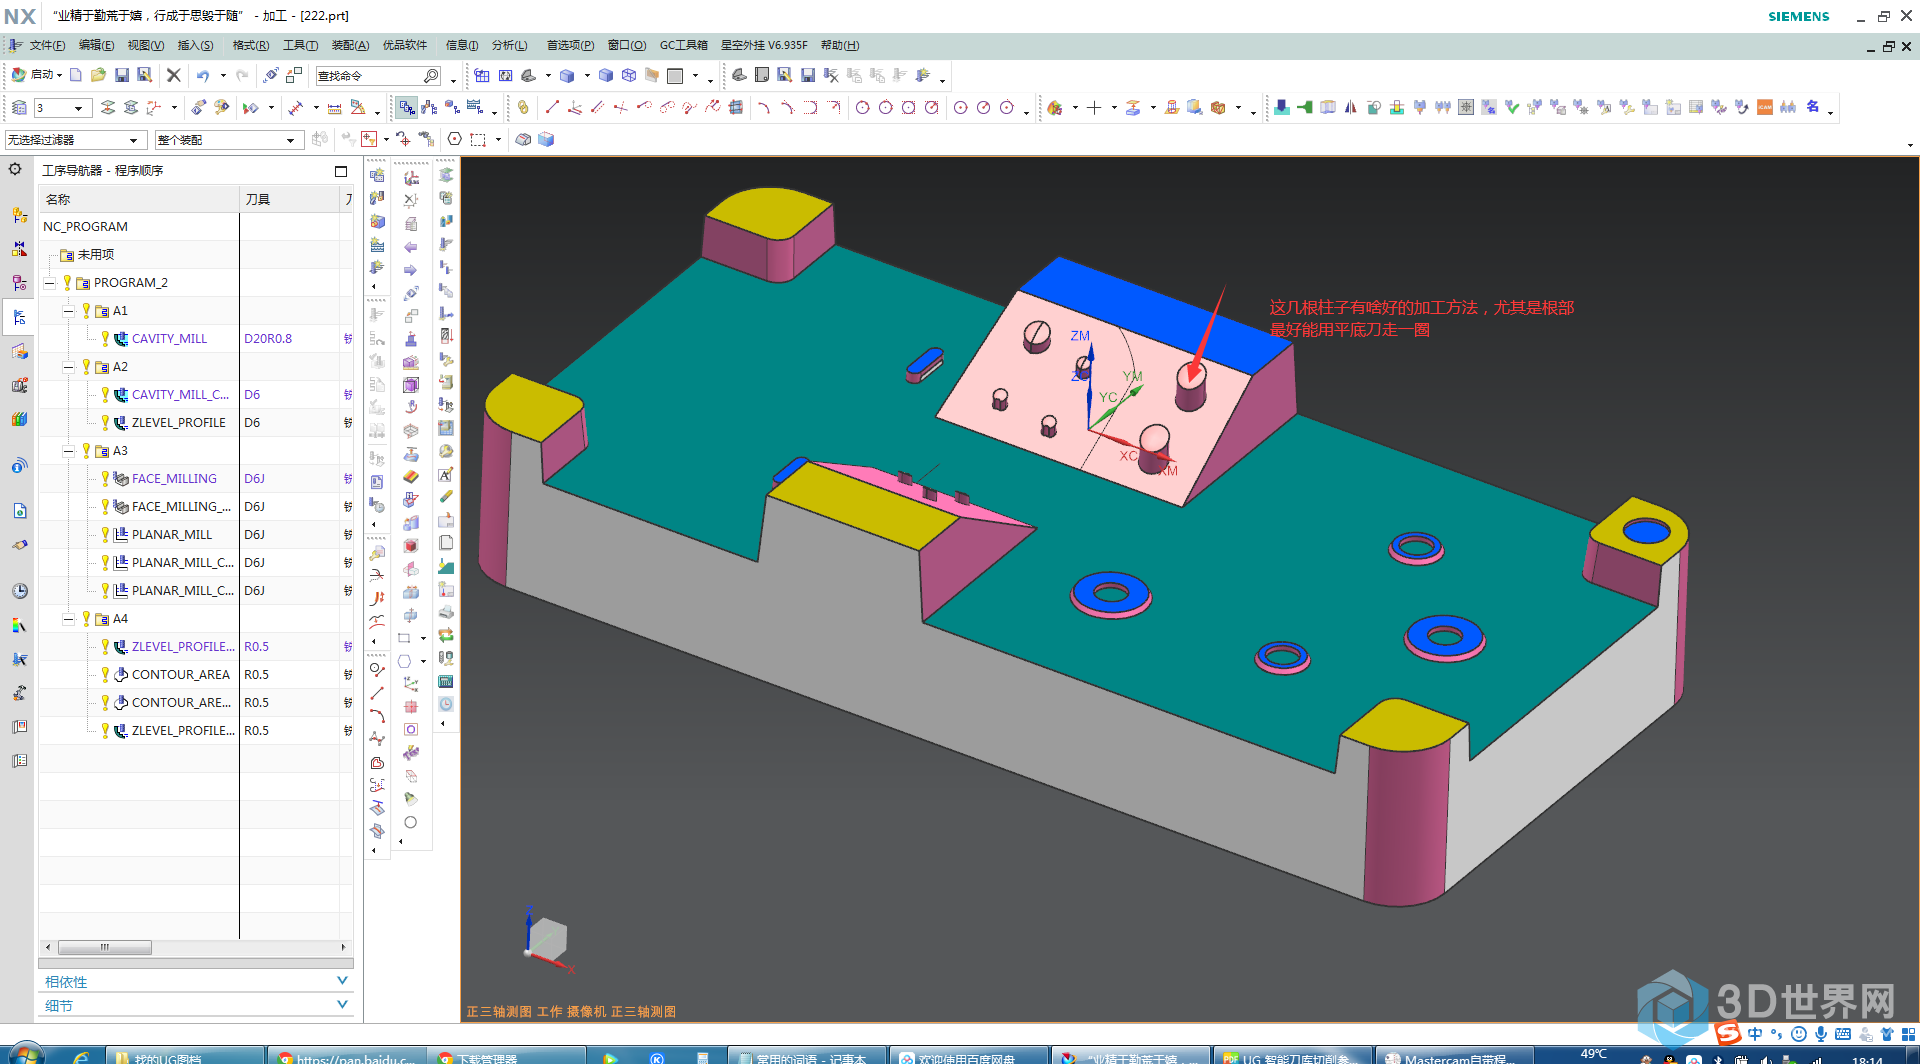Select the PLANAR_MILL operation row

[172, 535]
